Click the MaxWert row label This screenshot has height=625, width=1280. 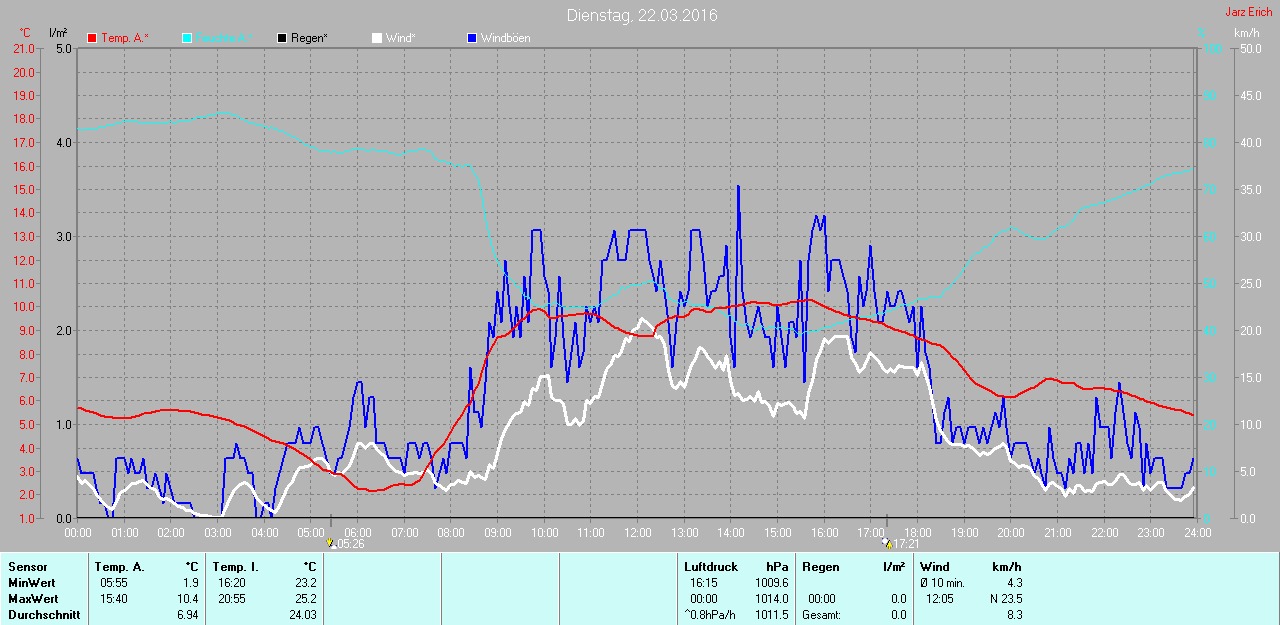tap(32, 599)
